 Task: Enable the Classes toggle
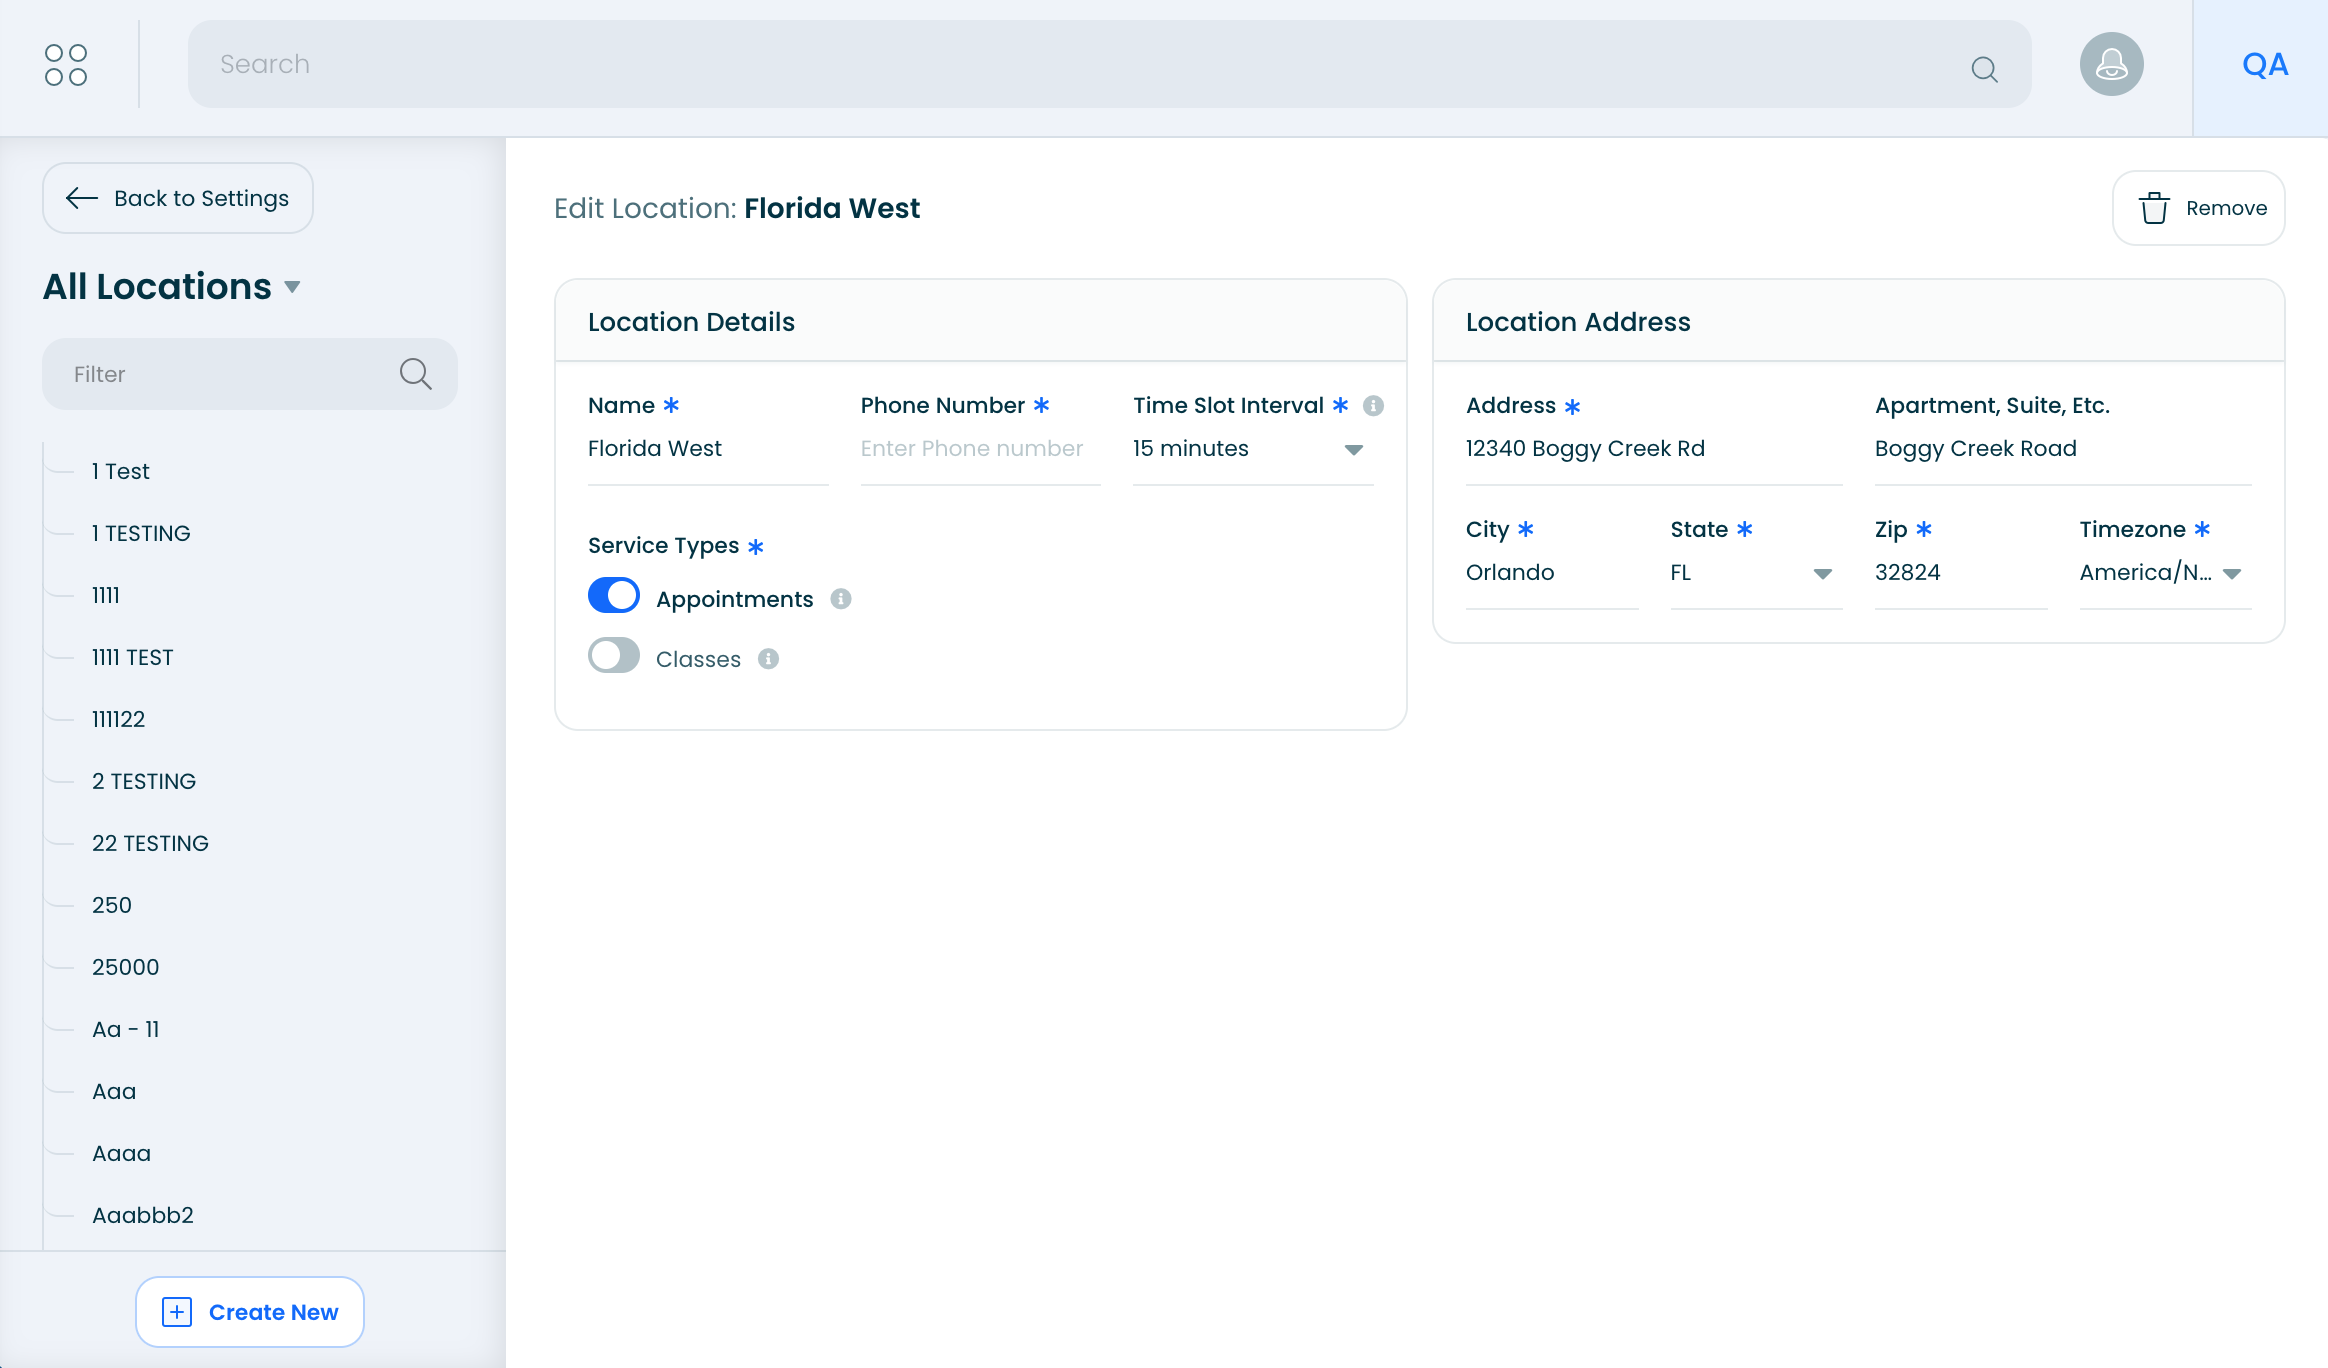614,656
